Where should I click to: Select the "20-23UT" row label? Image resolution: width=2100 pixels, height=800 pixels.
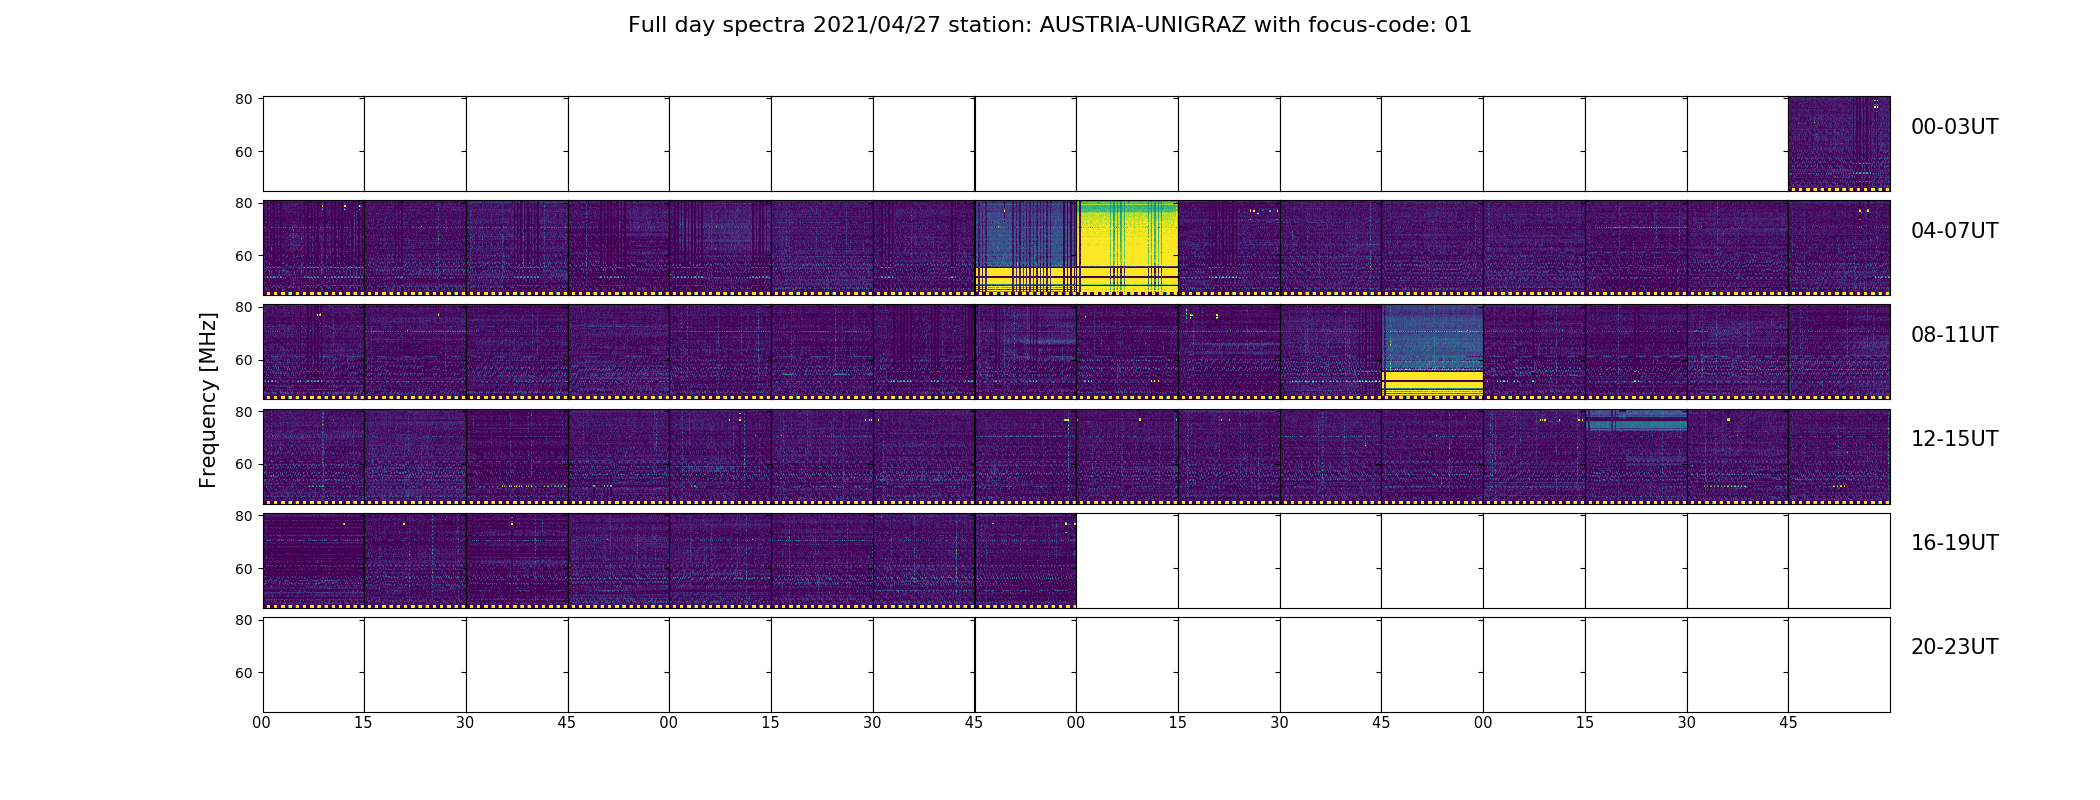[x=1954, y=647]
